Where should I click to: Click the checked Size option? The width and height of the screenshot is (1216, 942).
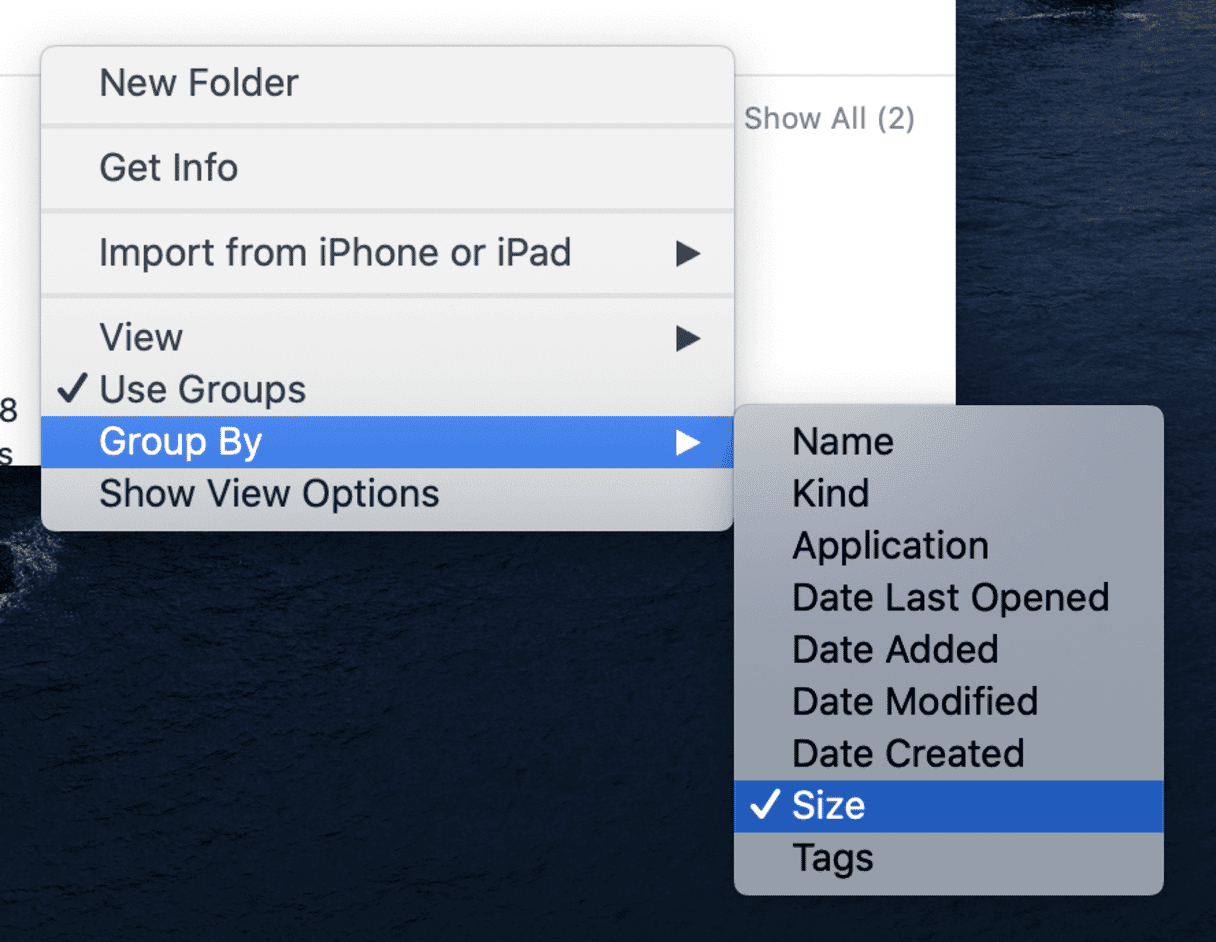pos(828,806)
